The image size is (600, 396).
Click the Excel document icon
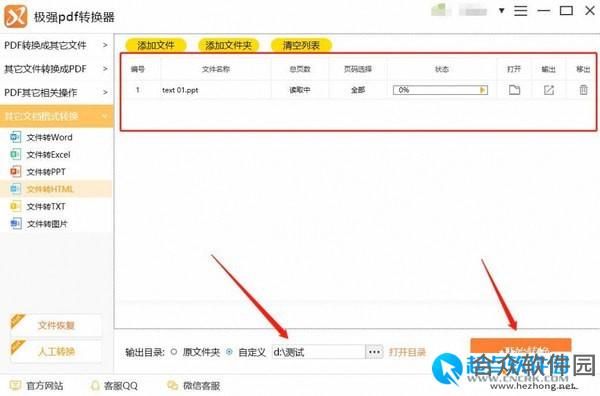(x=16, y=154)
